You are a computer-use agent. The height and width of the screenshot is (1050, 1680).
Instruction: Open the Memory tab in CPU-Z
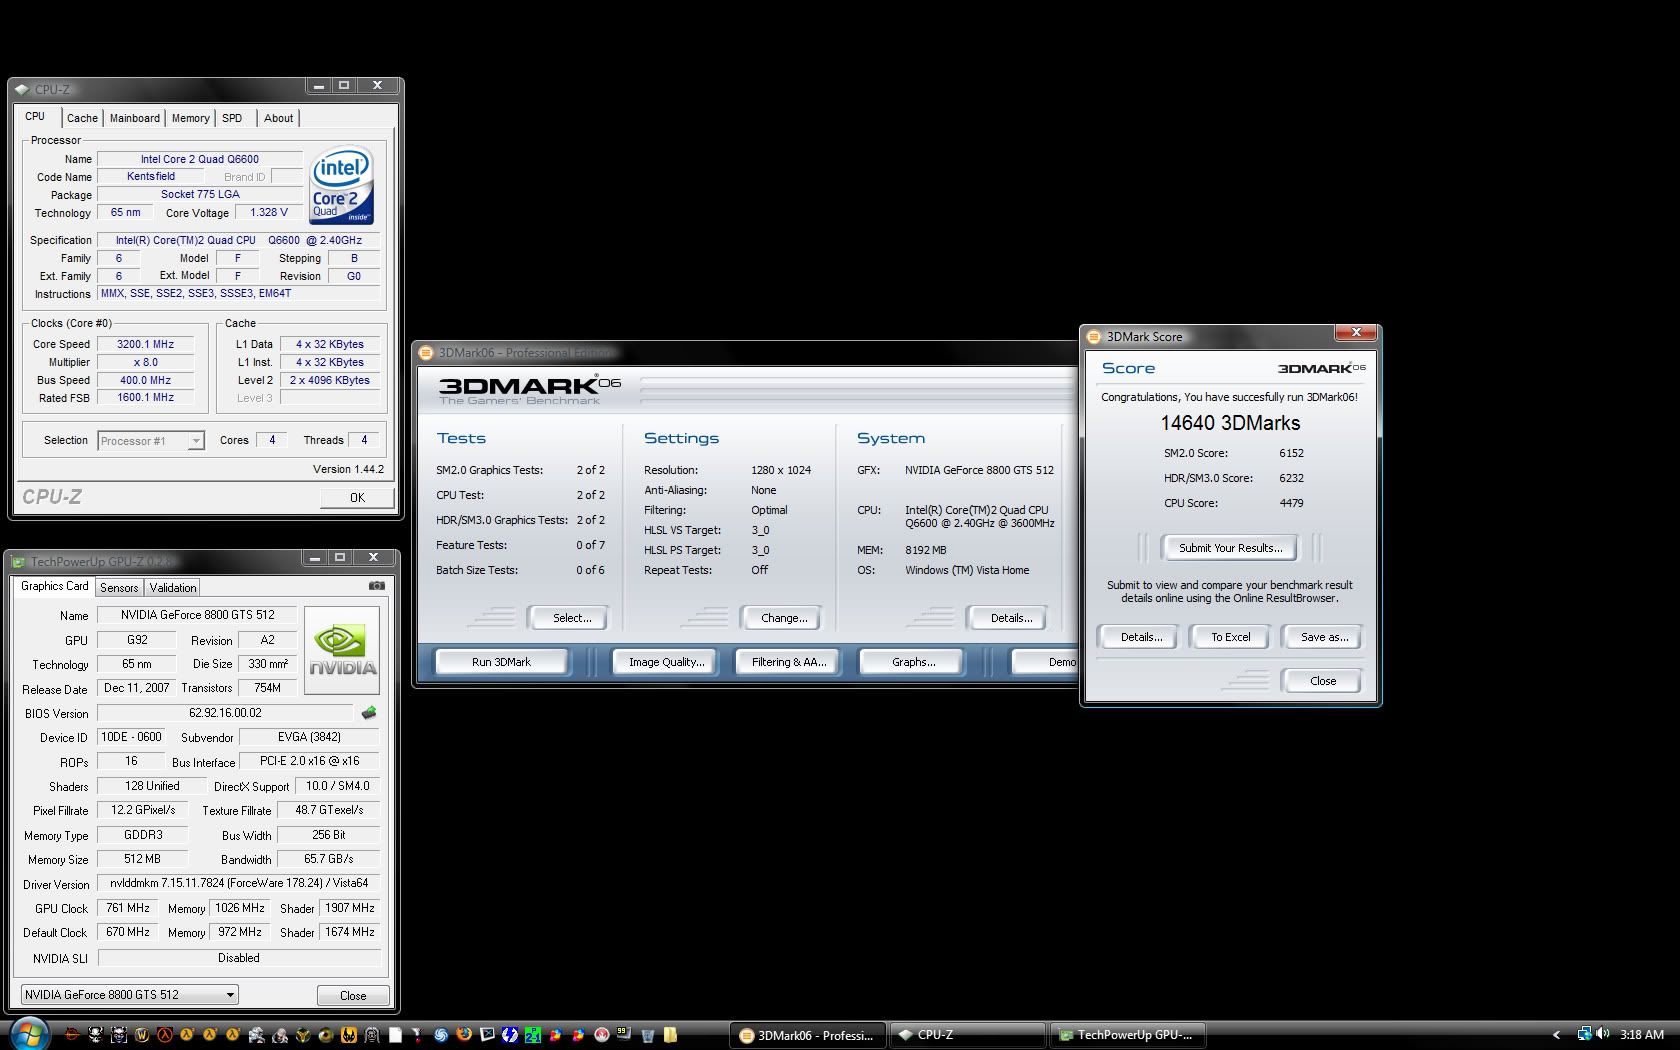tap(190, 118)
